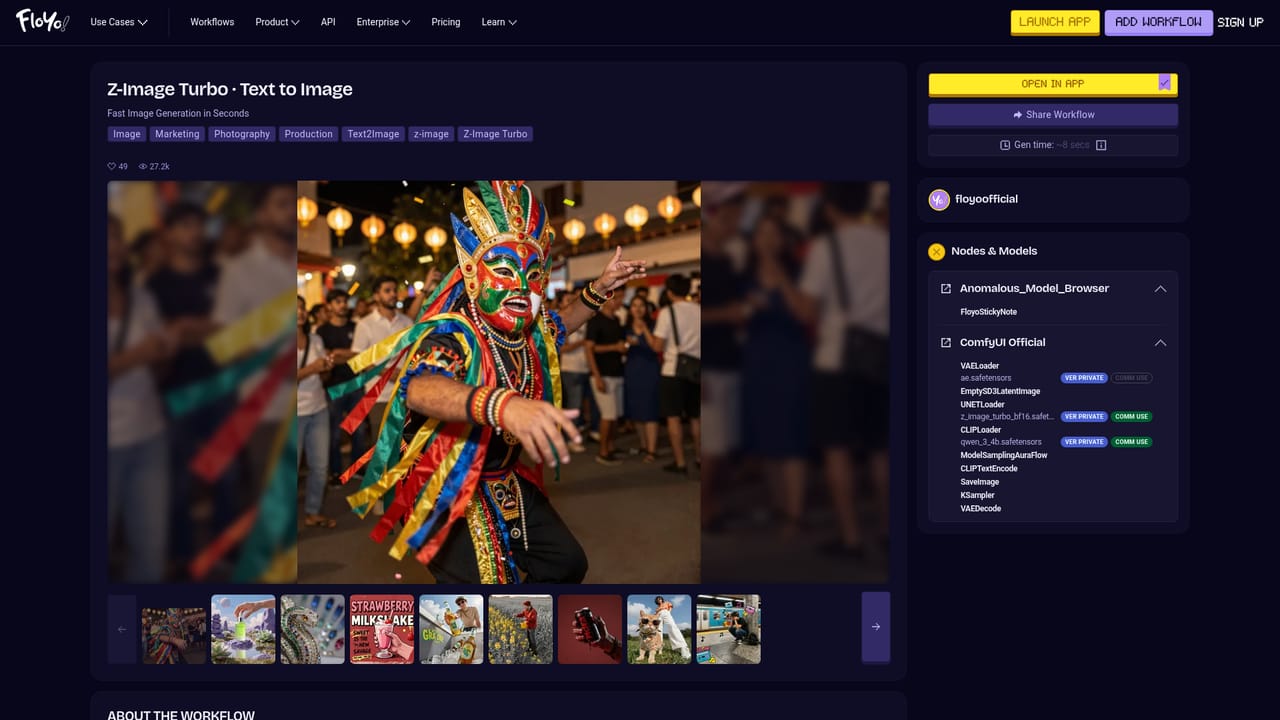This screenshot has height=720, width=1280.
Task: Click the floyoofficial avatar icon
Action: [939, 199]
